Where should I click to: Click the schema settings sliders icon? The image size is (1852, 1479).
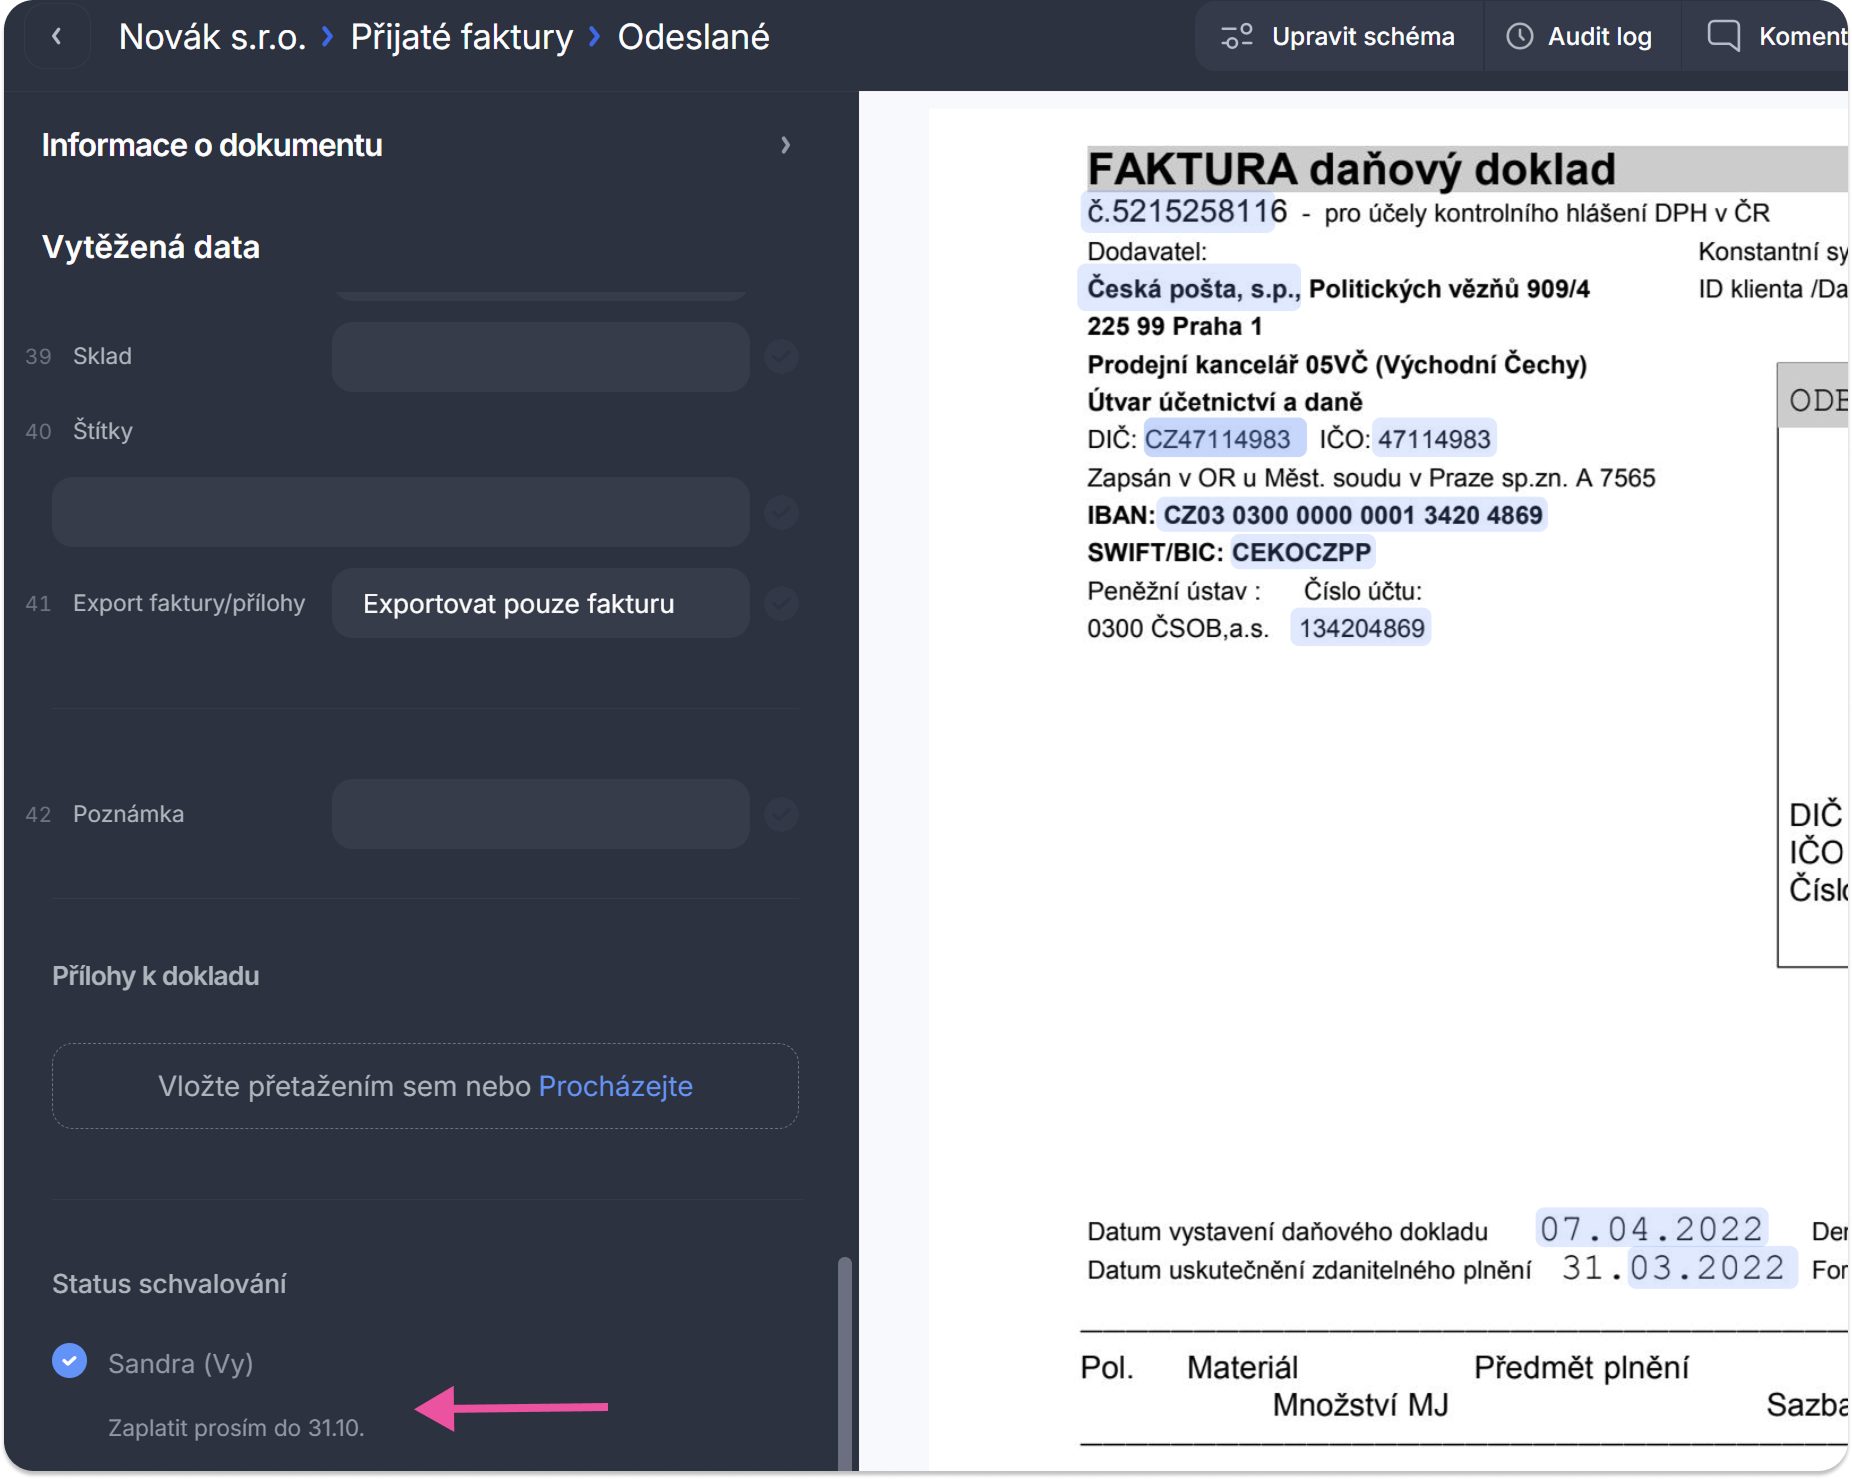tap(1237, 37)
